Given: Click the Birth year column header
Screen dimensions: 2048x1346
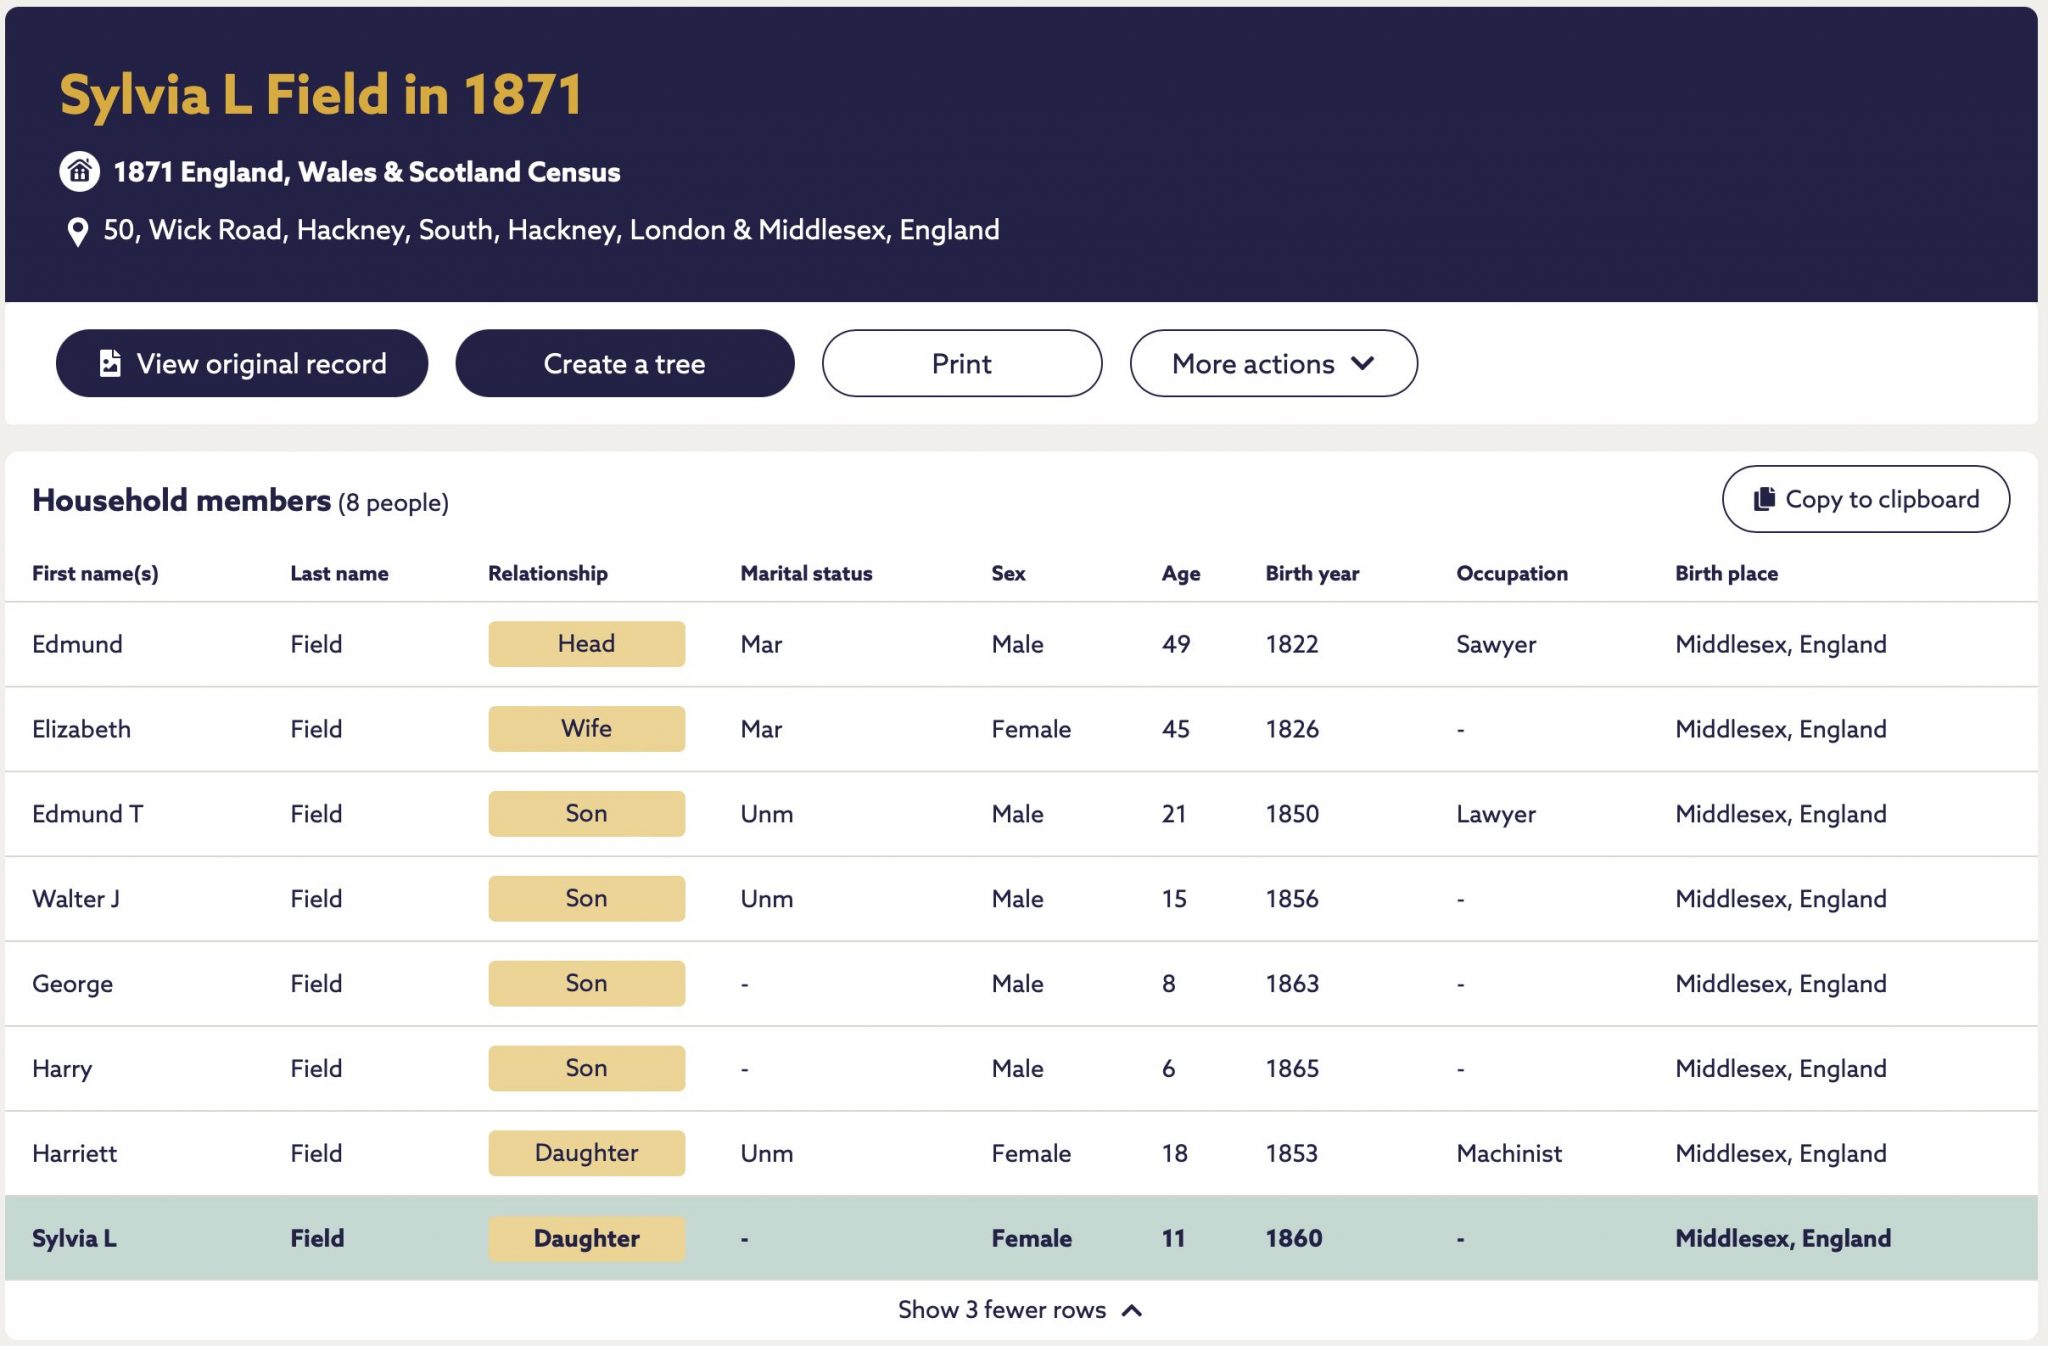Looking at the screenshot, I should click(1312, 573).
